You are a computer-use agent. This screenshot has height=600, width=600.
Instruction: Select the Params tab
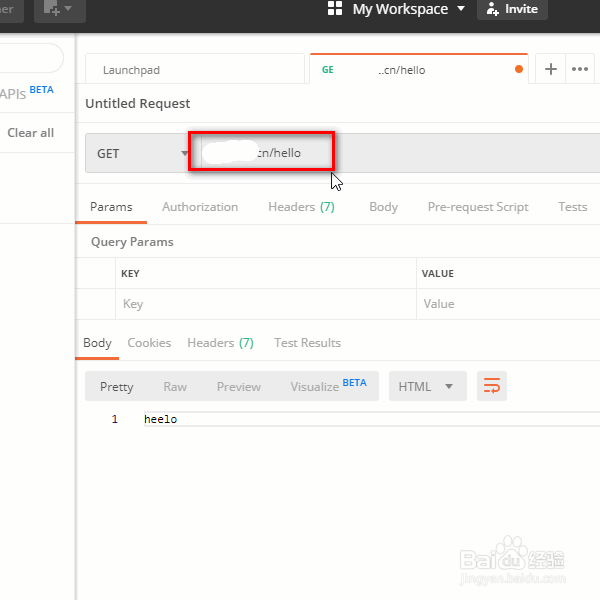111,207
